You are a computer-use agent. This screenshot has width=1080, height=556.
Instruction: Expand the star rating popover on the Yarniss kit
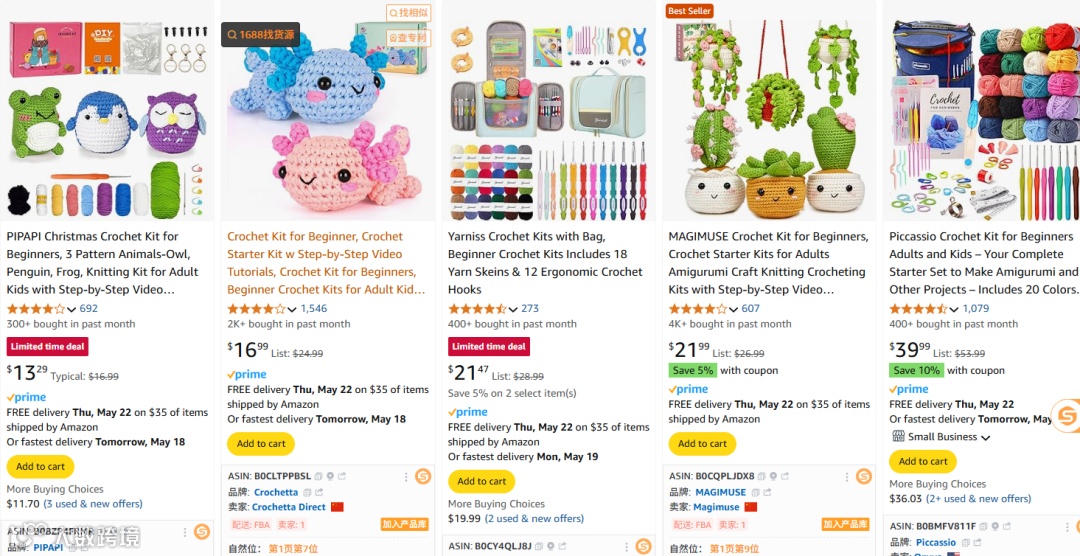coord(512,309)
